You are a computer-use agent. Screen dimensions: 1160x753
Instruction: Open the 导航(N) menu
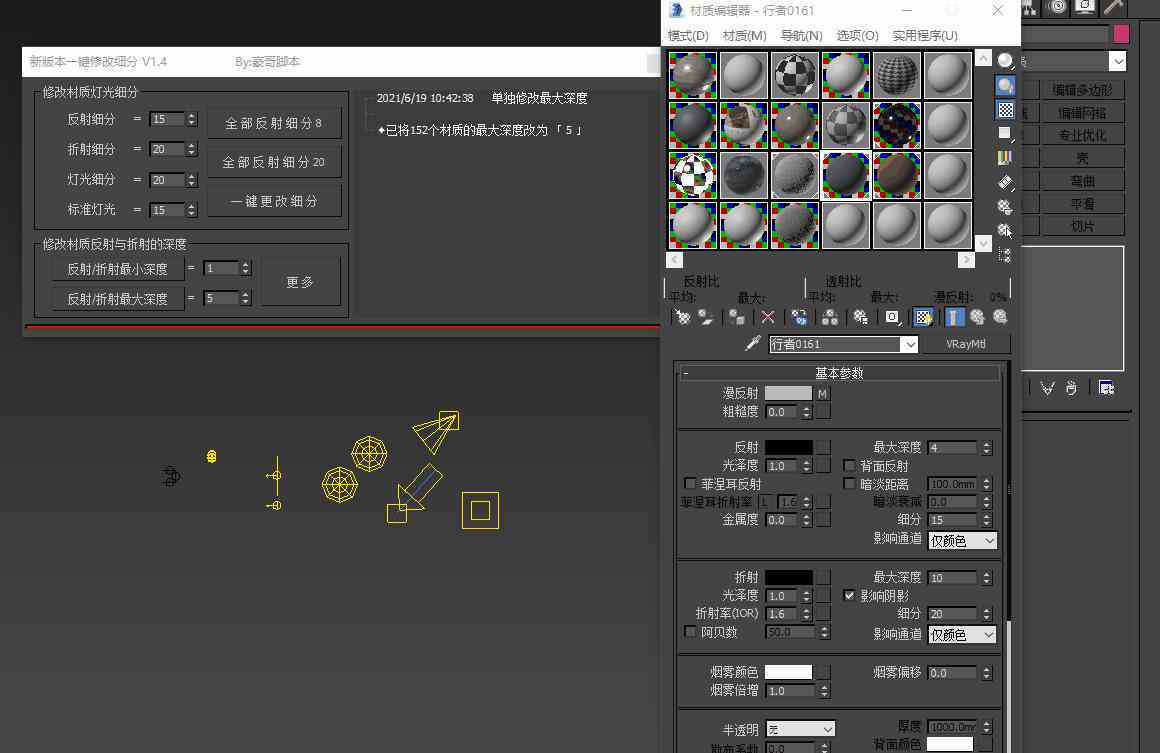point(801,36)
